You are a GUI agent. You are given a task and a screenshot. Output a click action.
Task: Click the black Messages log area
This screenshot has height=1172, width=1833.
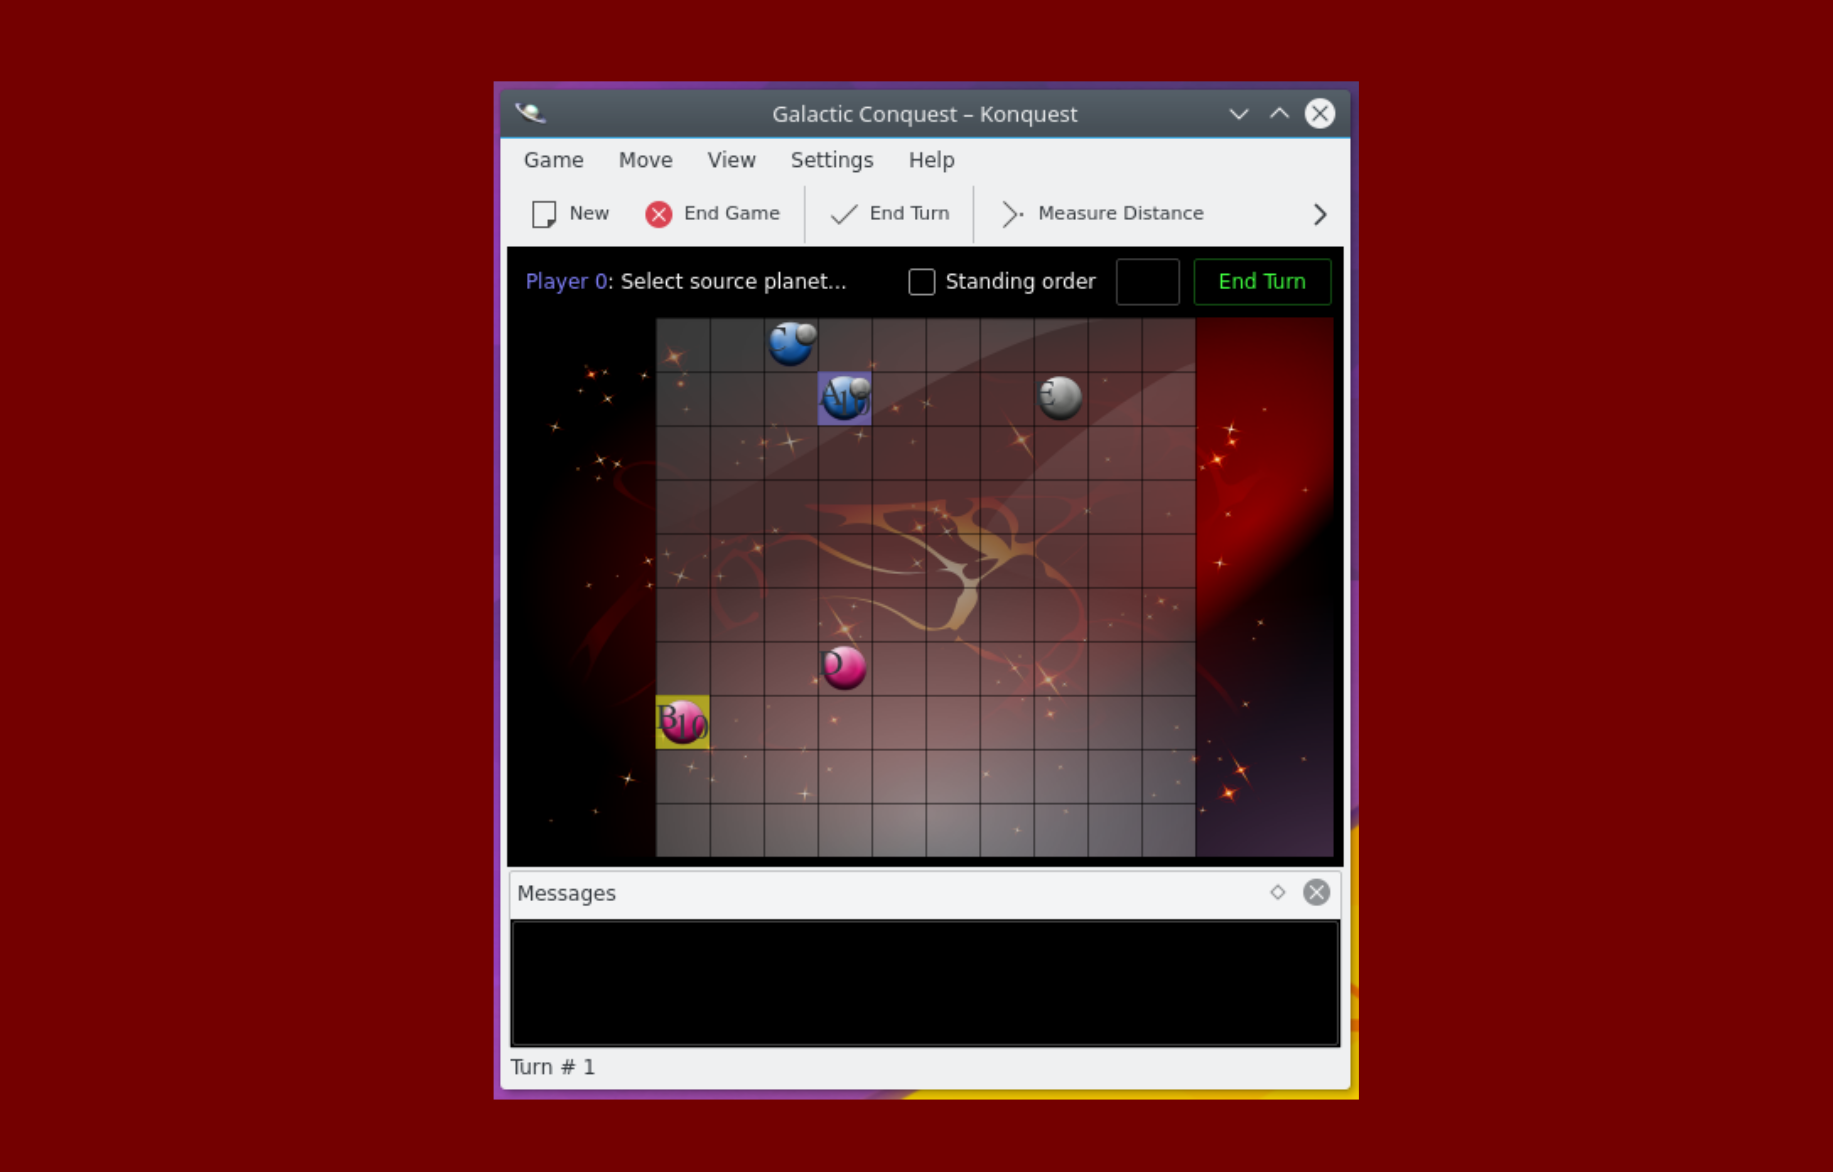925,983
